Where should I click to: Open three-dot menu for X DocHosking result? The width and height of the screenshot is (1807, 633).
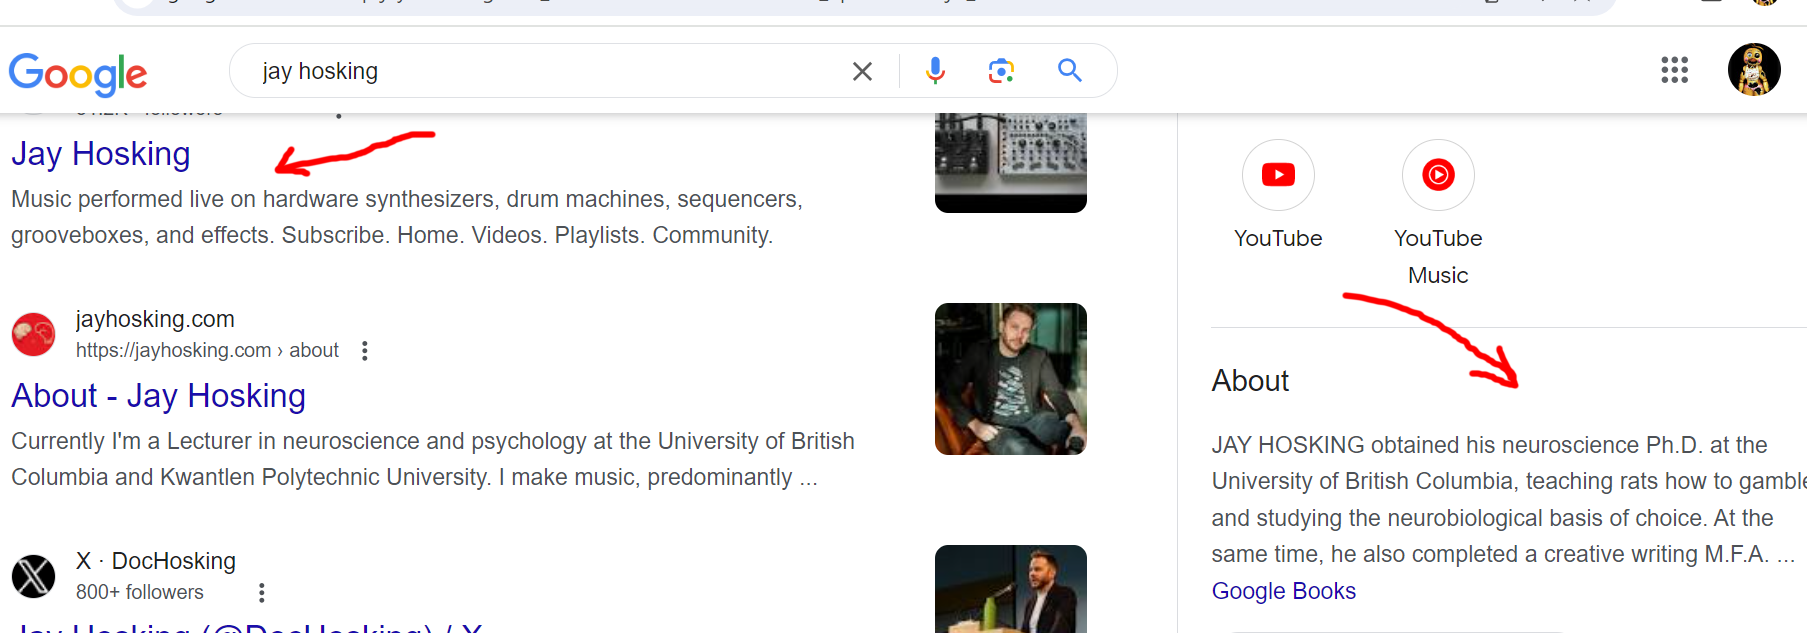pos(262,593)
